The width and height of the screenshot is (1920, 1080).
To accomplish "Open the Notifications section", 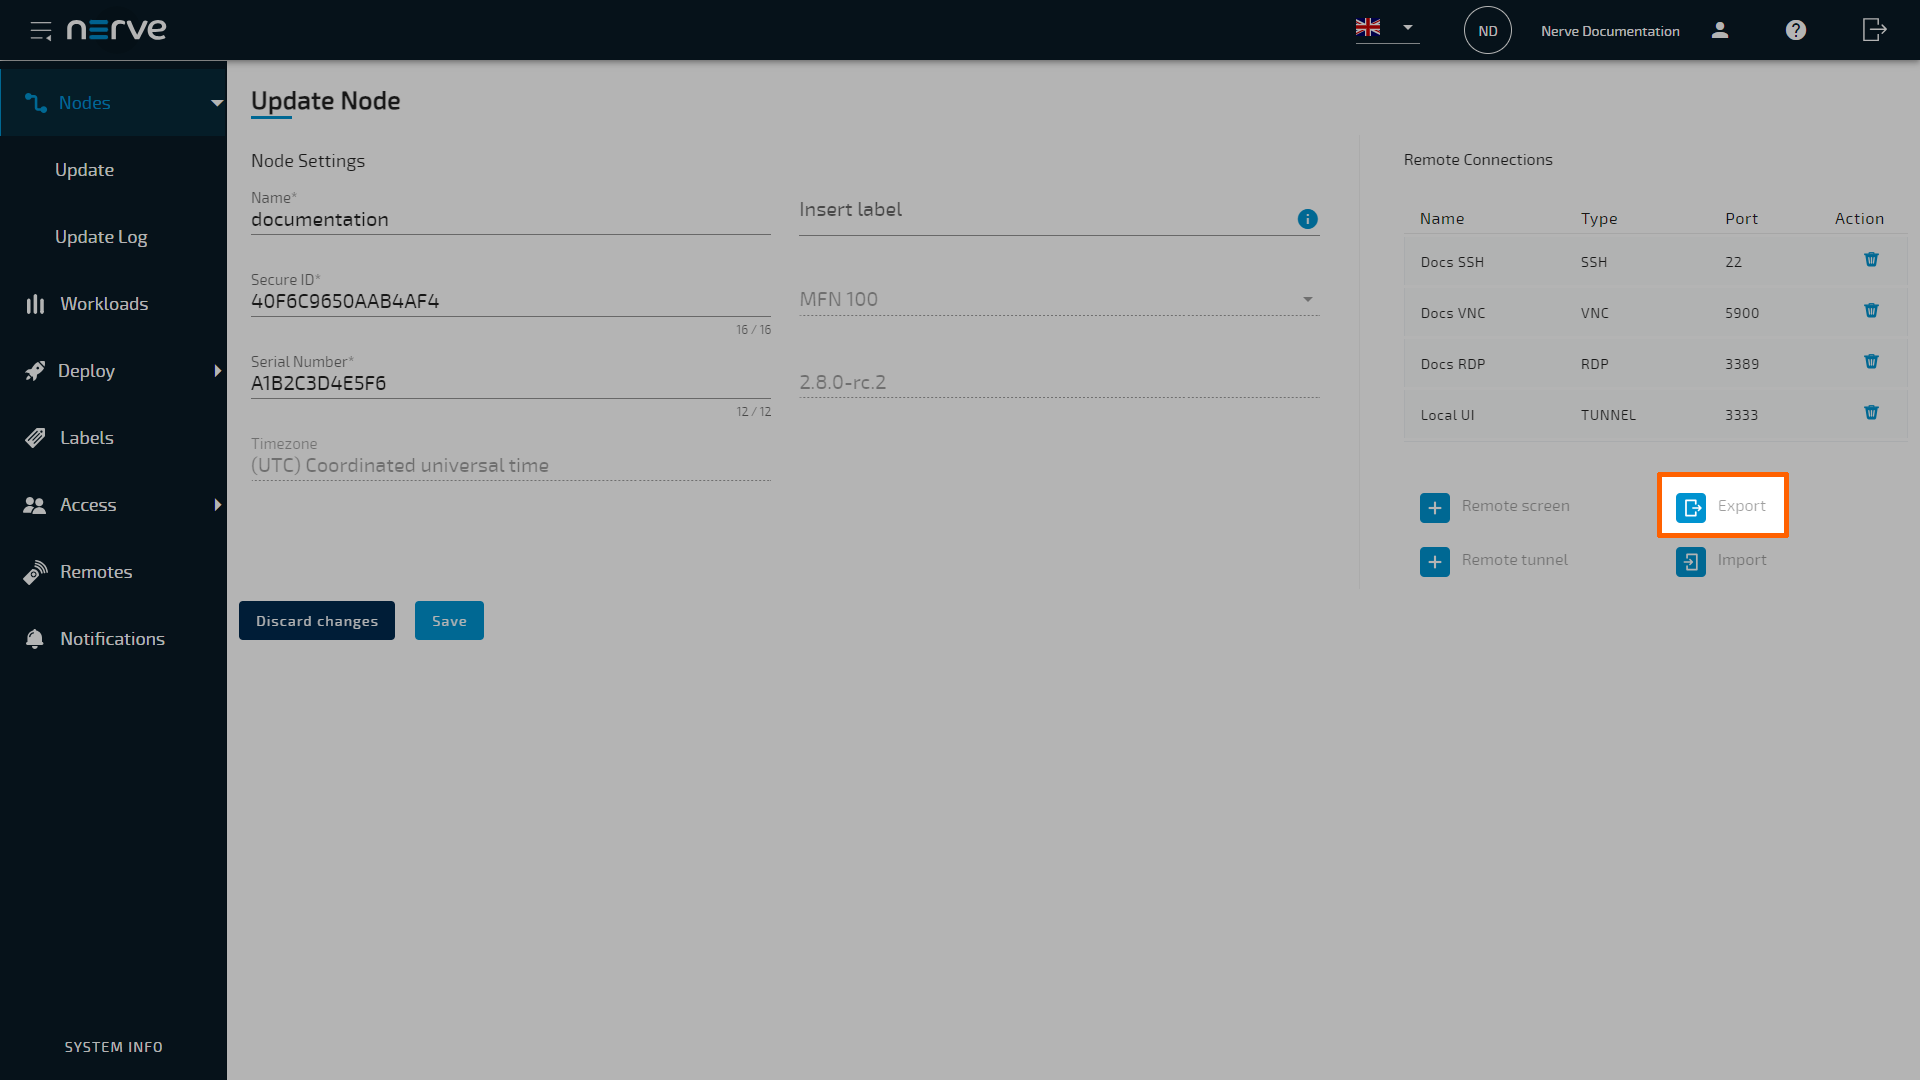I will tap(112, 638).
